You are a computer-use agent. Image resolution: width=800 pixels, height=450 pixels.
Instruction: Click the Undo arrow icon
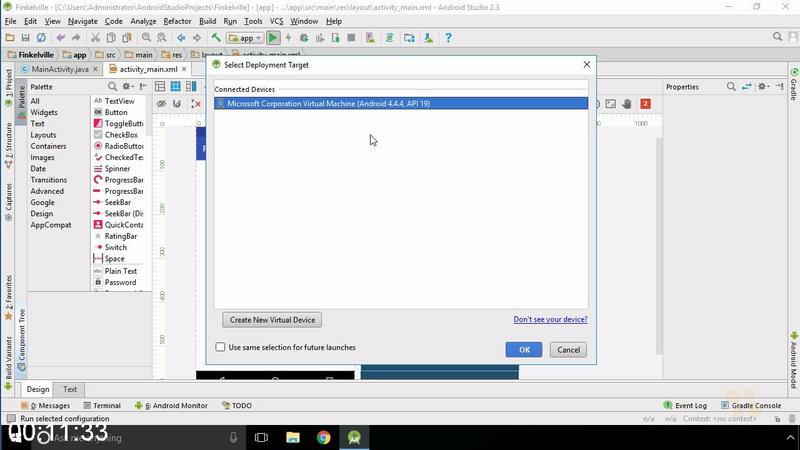(61, 38)
